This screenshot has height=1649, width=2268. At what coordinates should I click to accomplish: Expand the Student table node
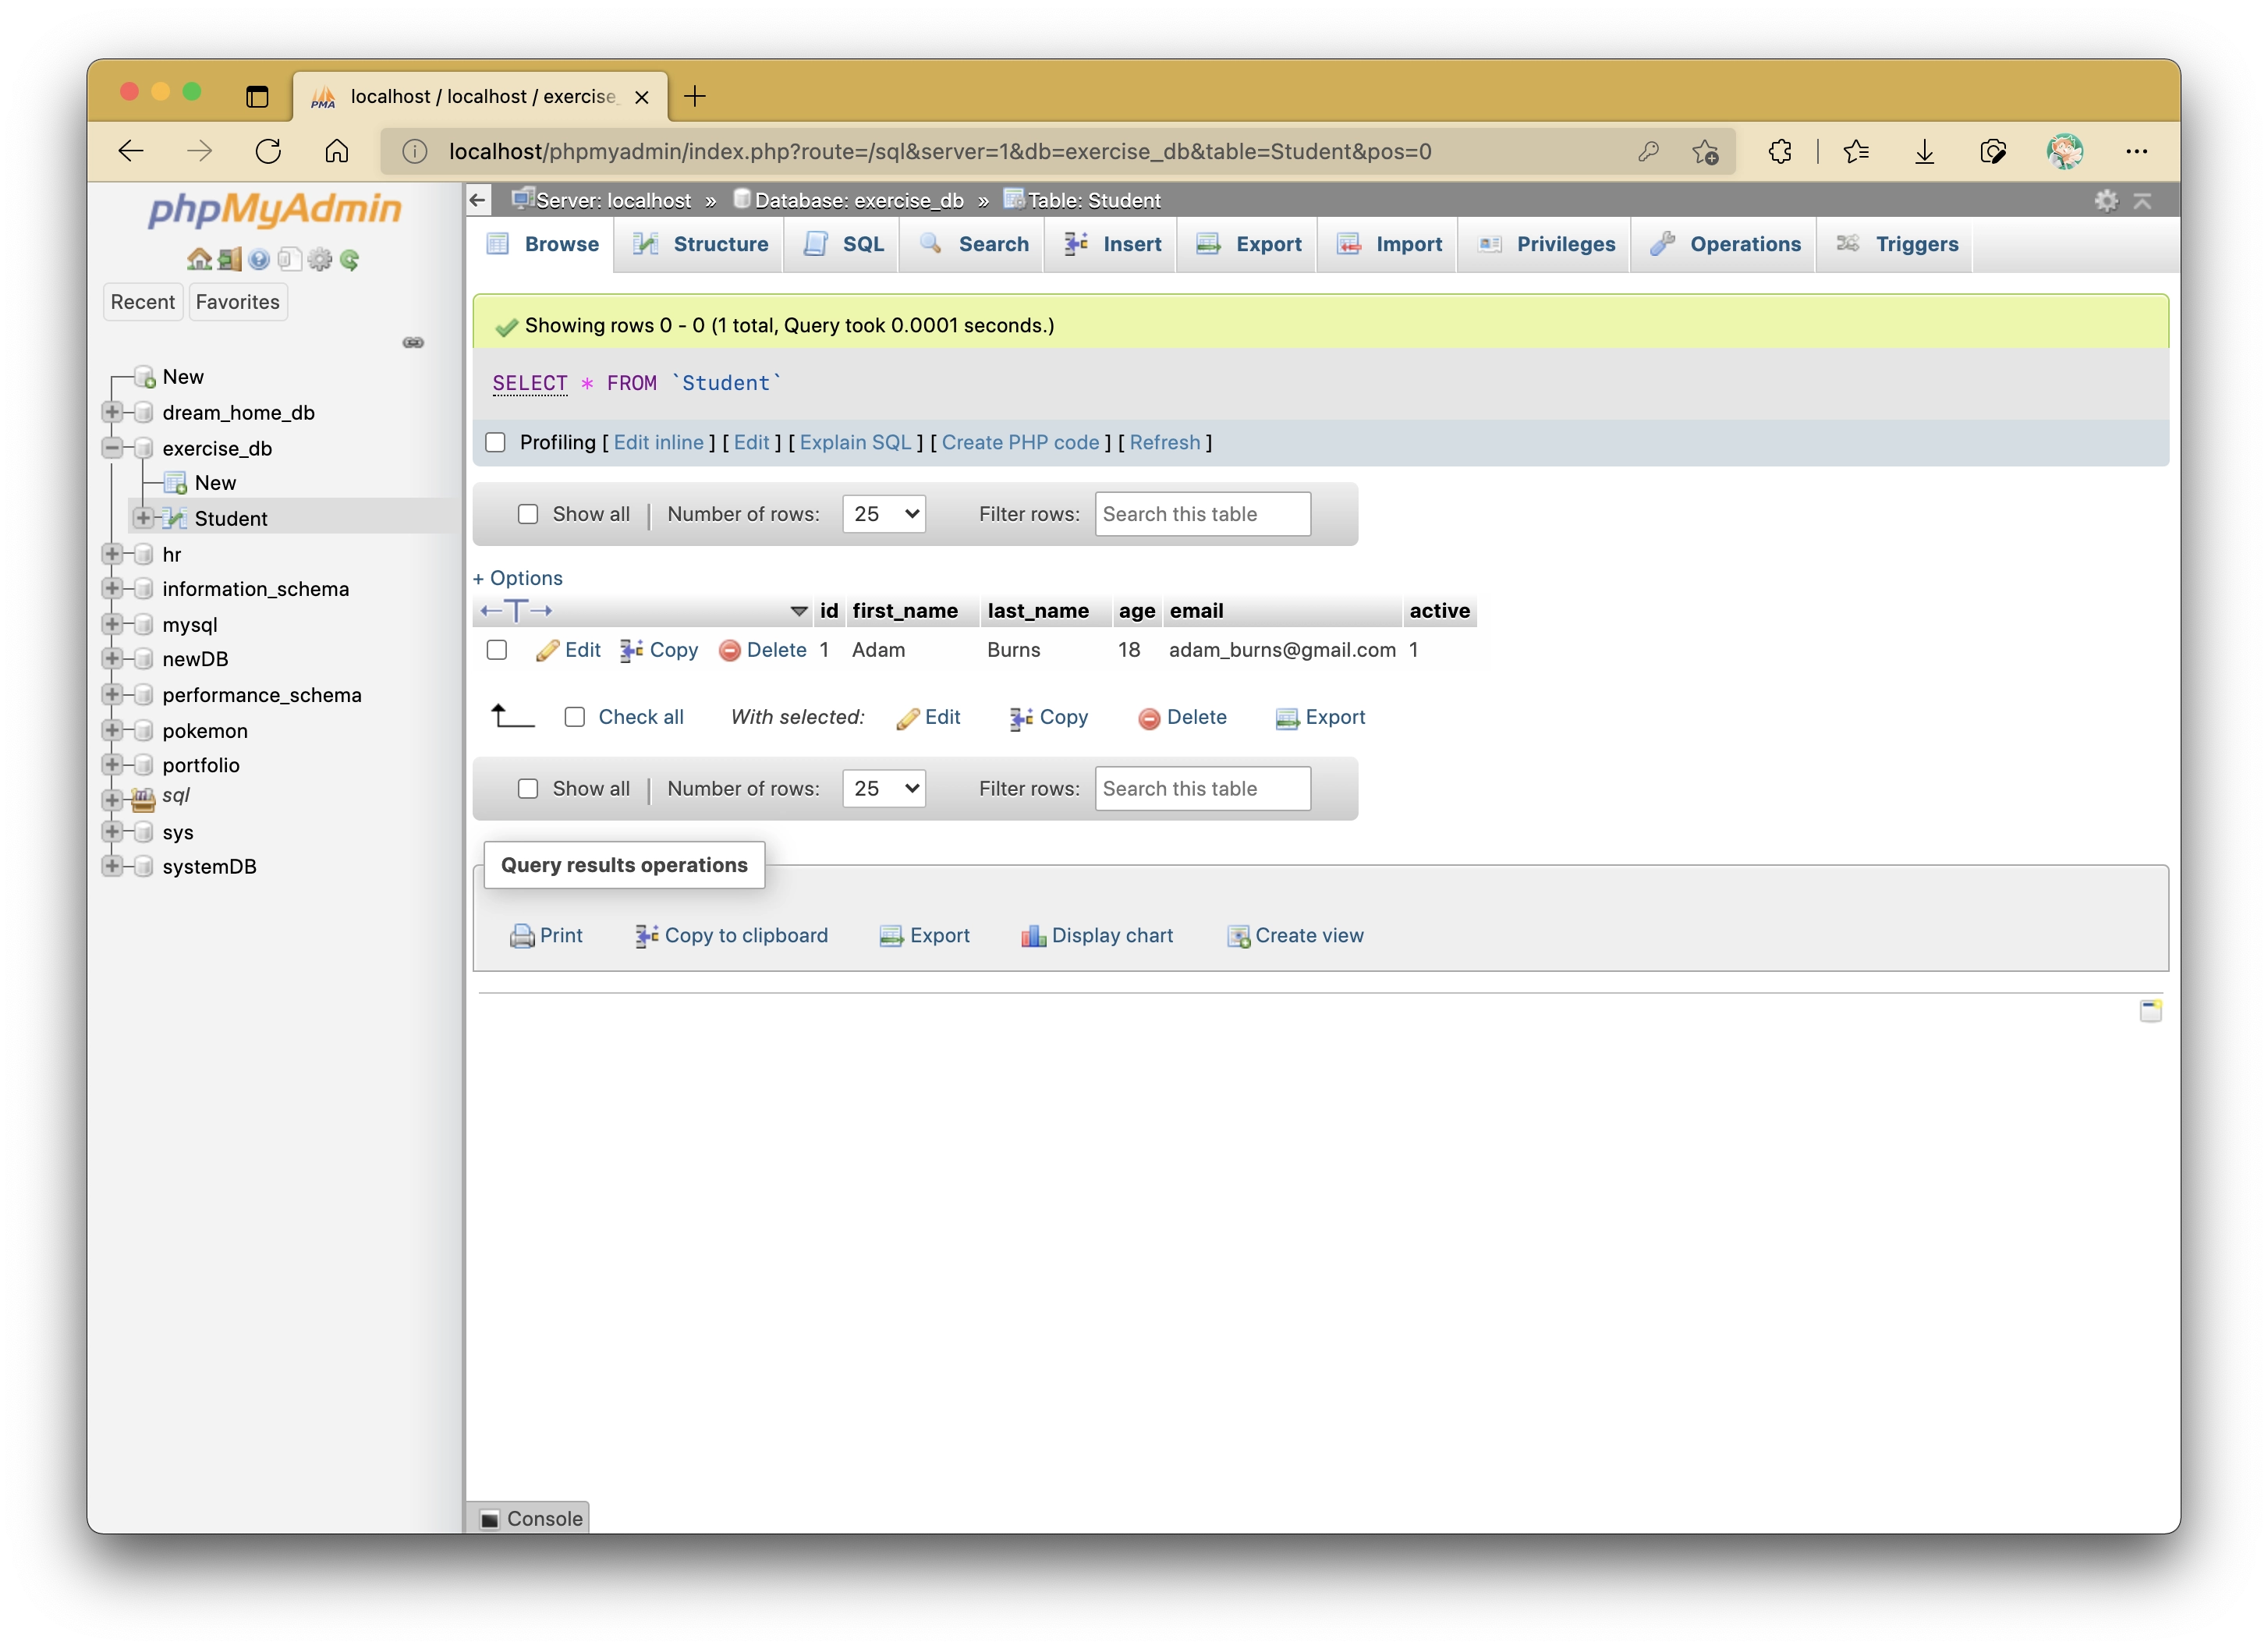point(143,518)
